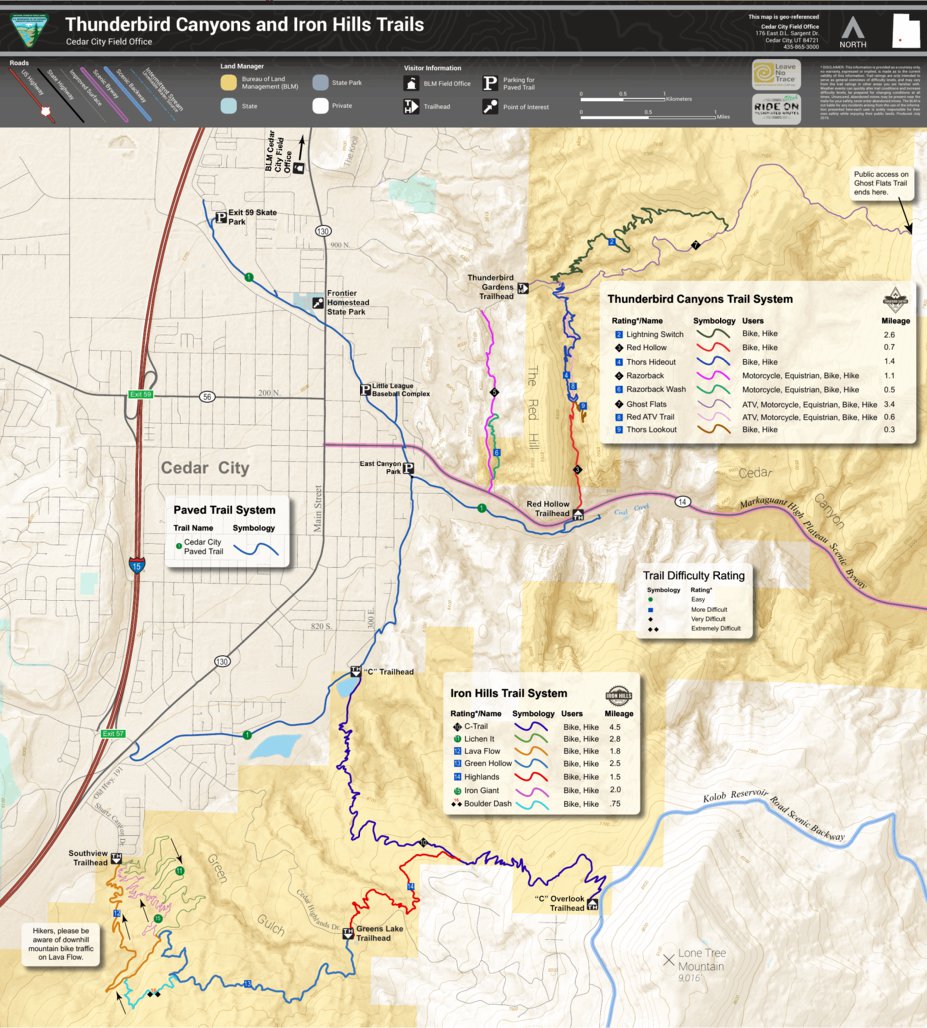927x1028 pixels.
Task: Click the Exit 59 Skate Park parking icon
Action: [x=221, y=217]
